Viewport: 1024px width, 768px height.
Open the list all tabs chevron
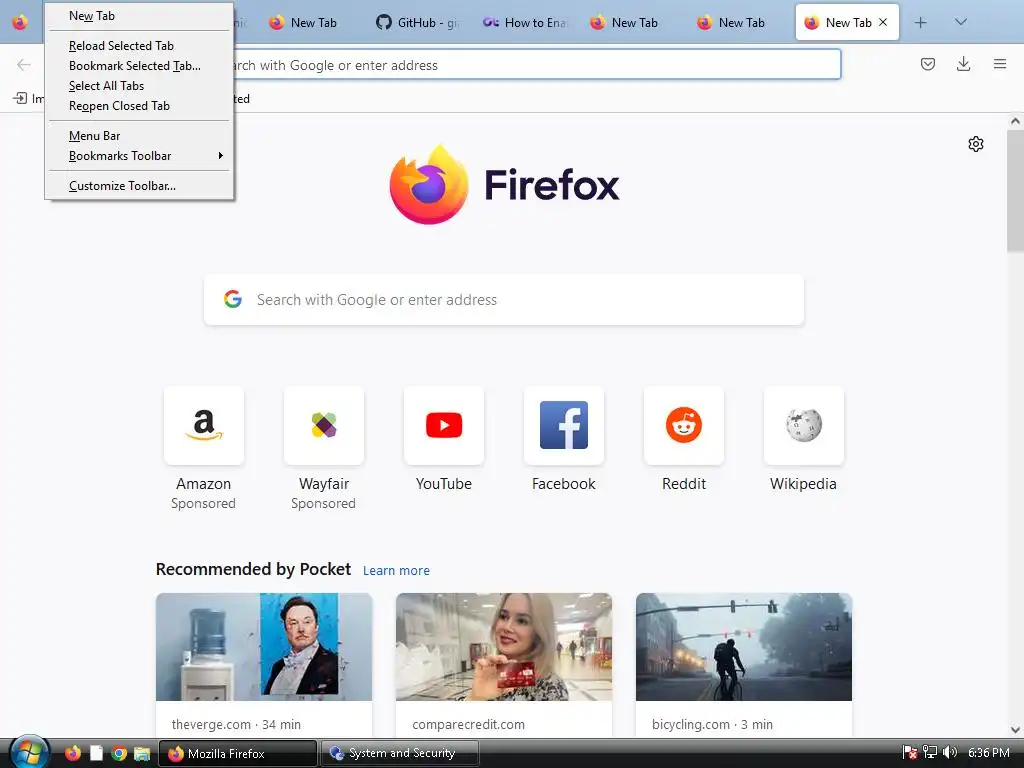point(960,22)
